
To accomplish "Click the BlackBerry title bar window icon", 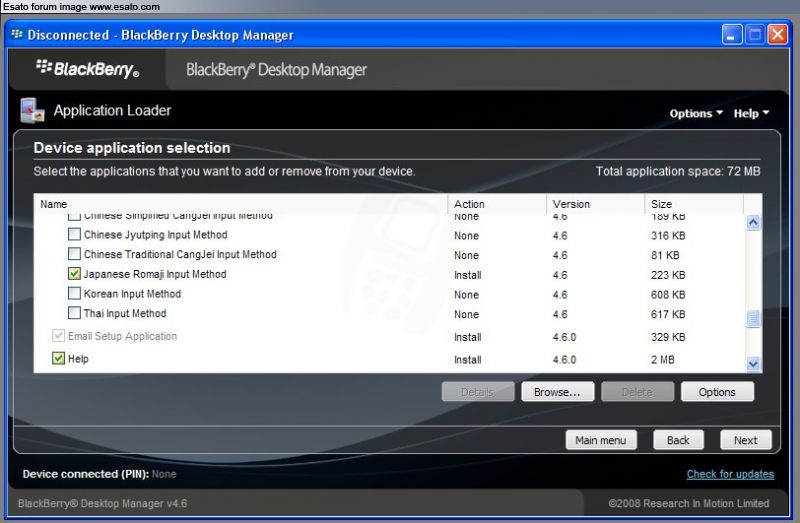I will [17, 35].
